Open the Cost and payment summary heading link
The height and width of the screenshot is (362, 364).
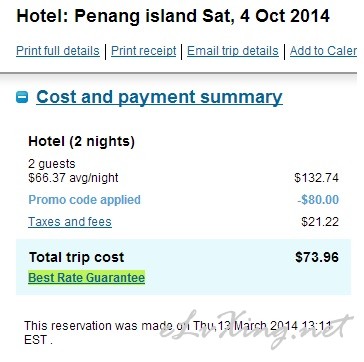159,97
